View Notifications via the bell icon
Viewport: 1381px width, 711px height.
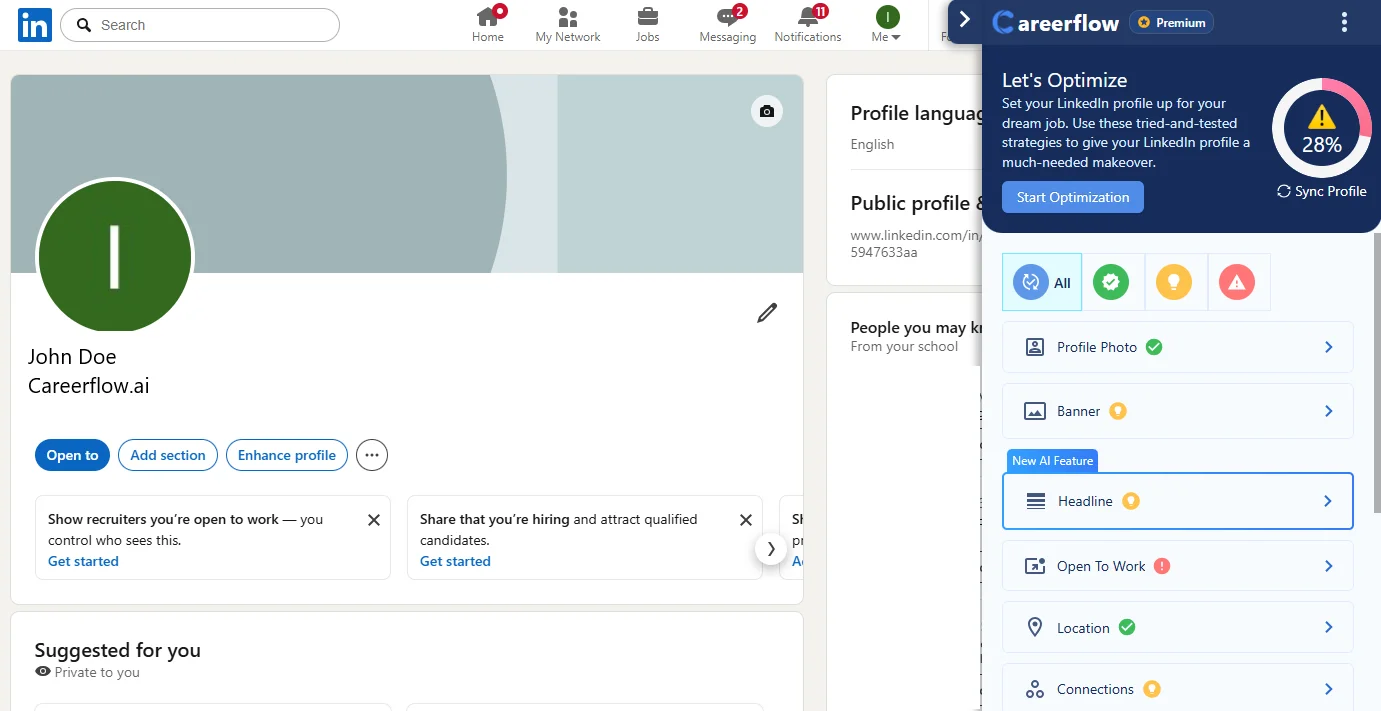pyautogui.click(x=807, y=22)
